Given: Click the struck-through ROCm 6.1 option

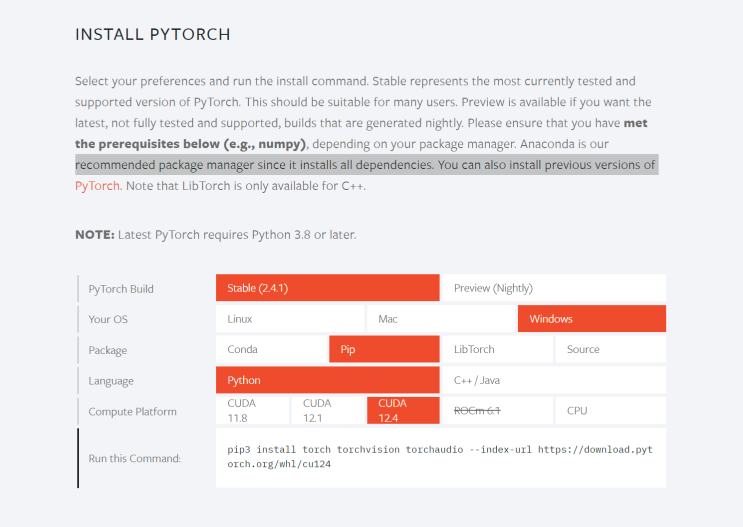Looking at the screenshot, I should (x=497, y=411).
